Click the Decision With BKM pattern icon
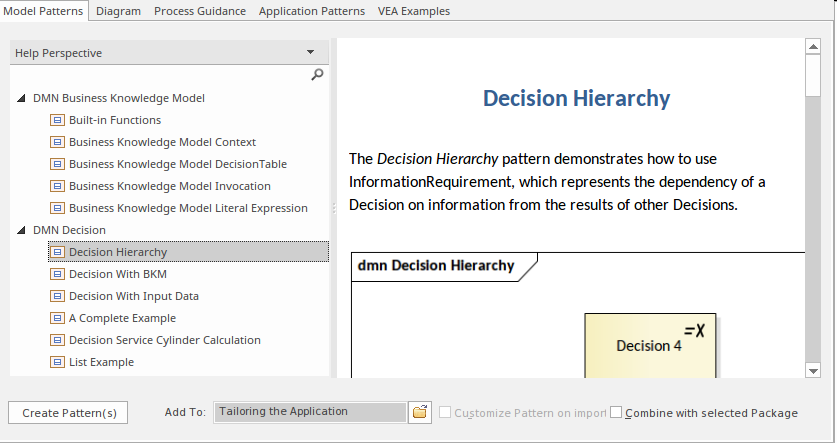The image size is (837, 443). 58,274
